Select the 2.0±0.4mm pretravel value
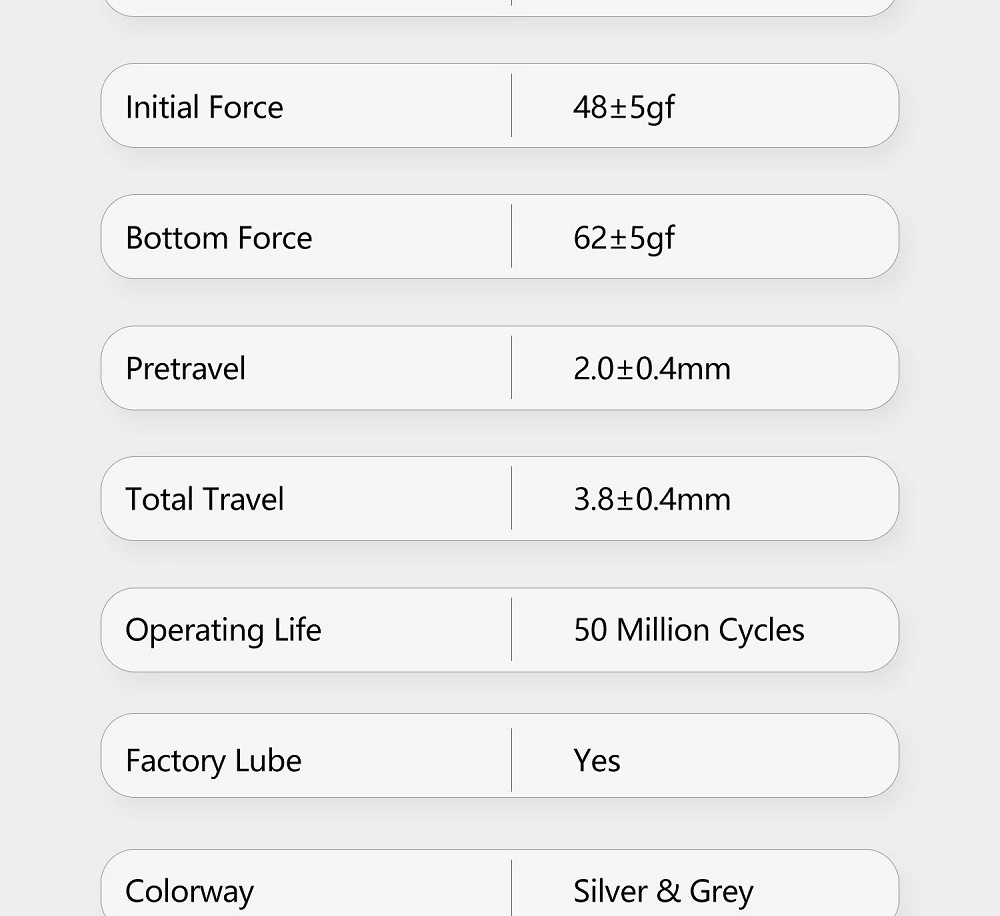Image resolution: width=1000 pixels, height=916 pixels. 652,369
